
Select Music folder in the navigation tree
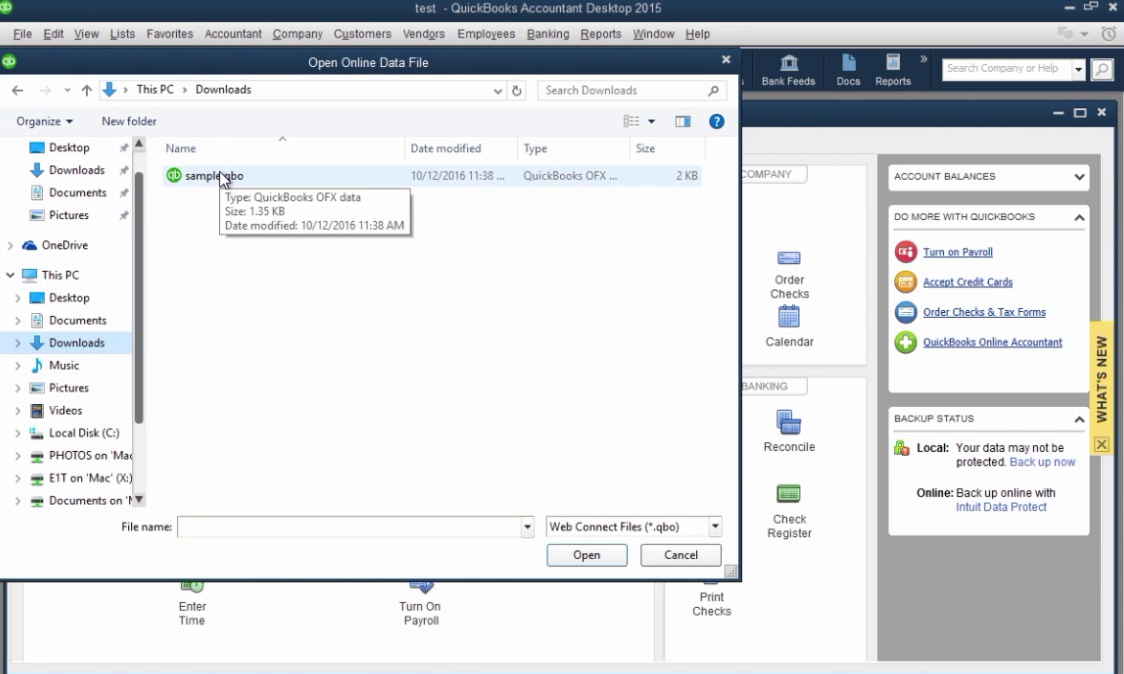[x=64, y=366]
